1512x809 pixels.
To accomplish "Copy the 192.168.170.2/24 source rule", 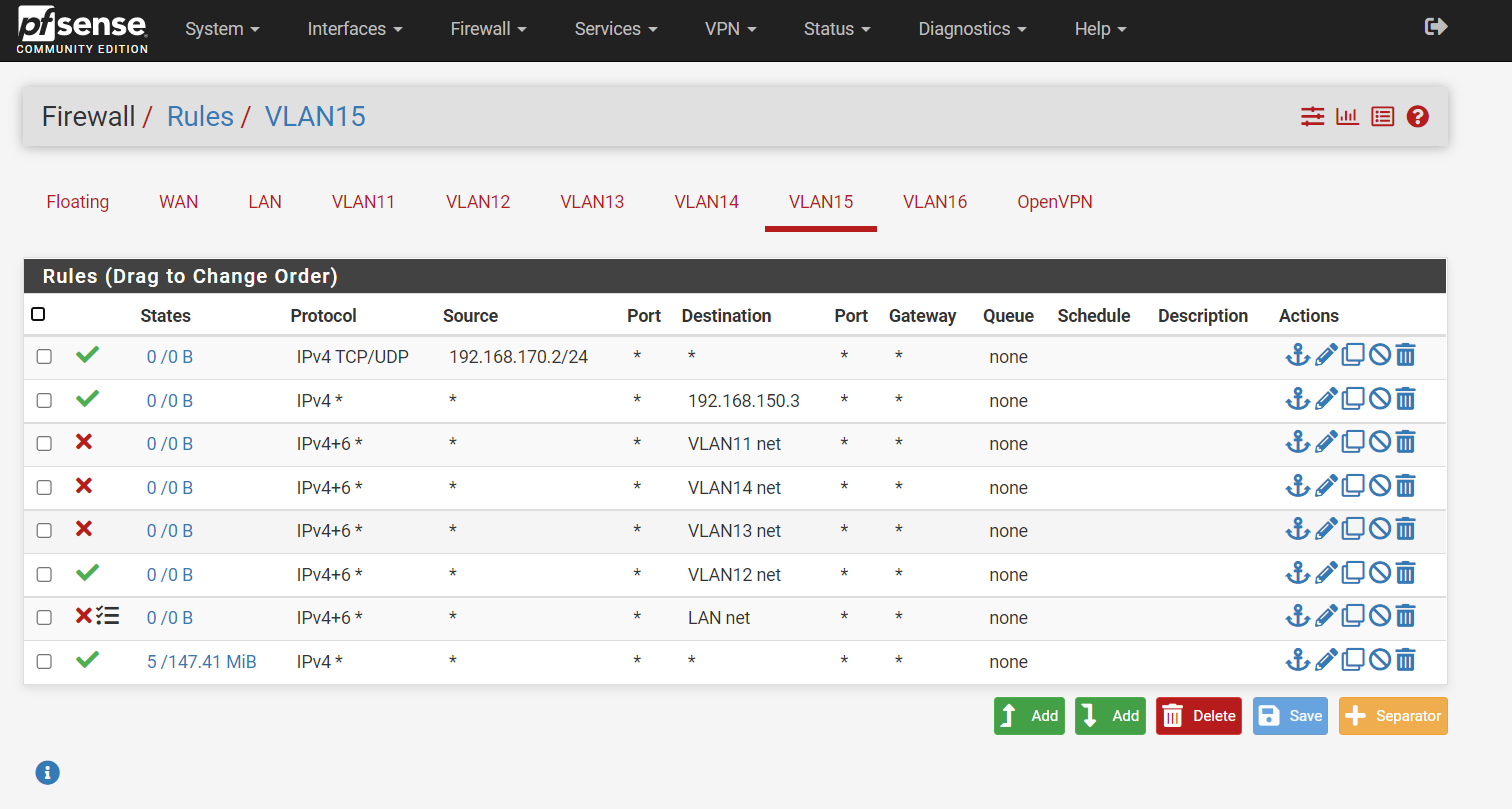I will point(1353,355).
